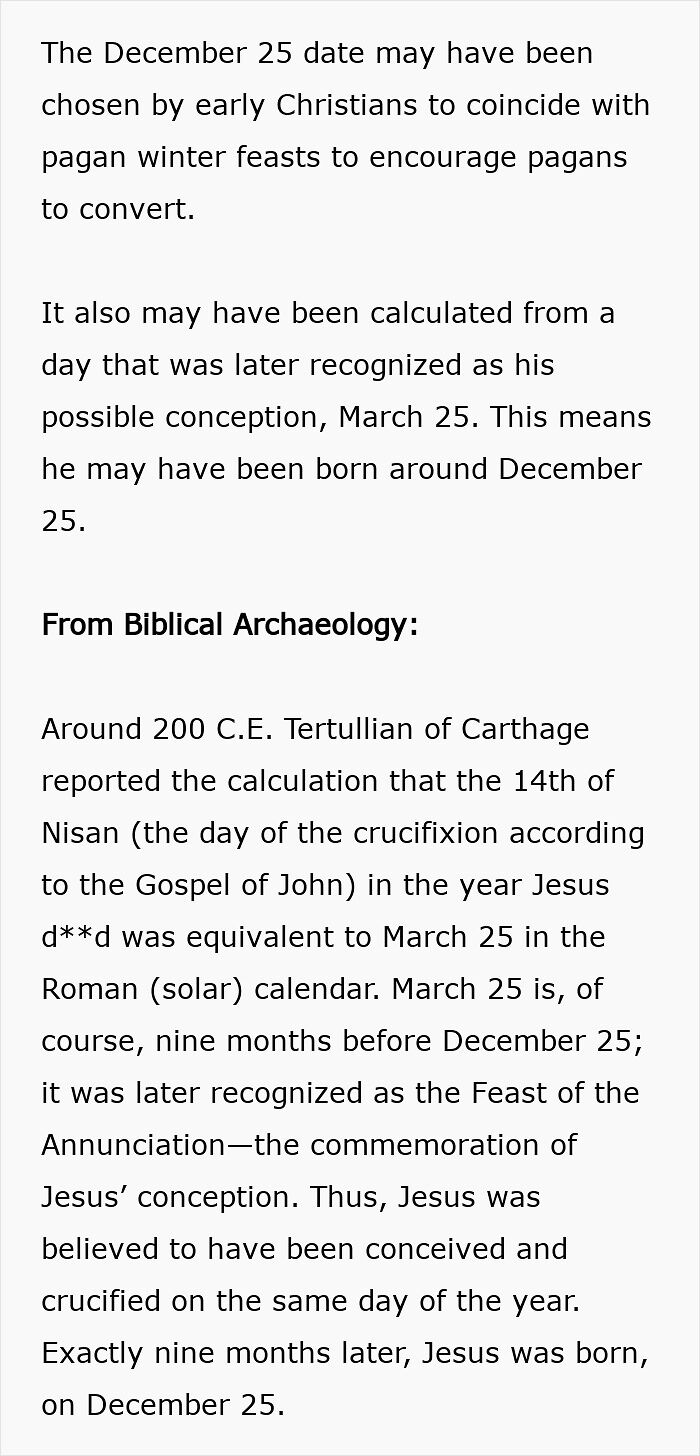Viewport: 700px width, 1456px height.
Task: Click the lone '25.' ending second paragraph
Action: tap(64, 521)
